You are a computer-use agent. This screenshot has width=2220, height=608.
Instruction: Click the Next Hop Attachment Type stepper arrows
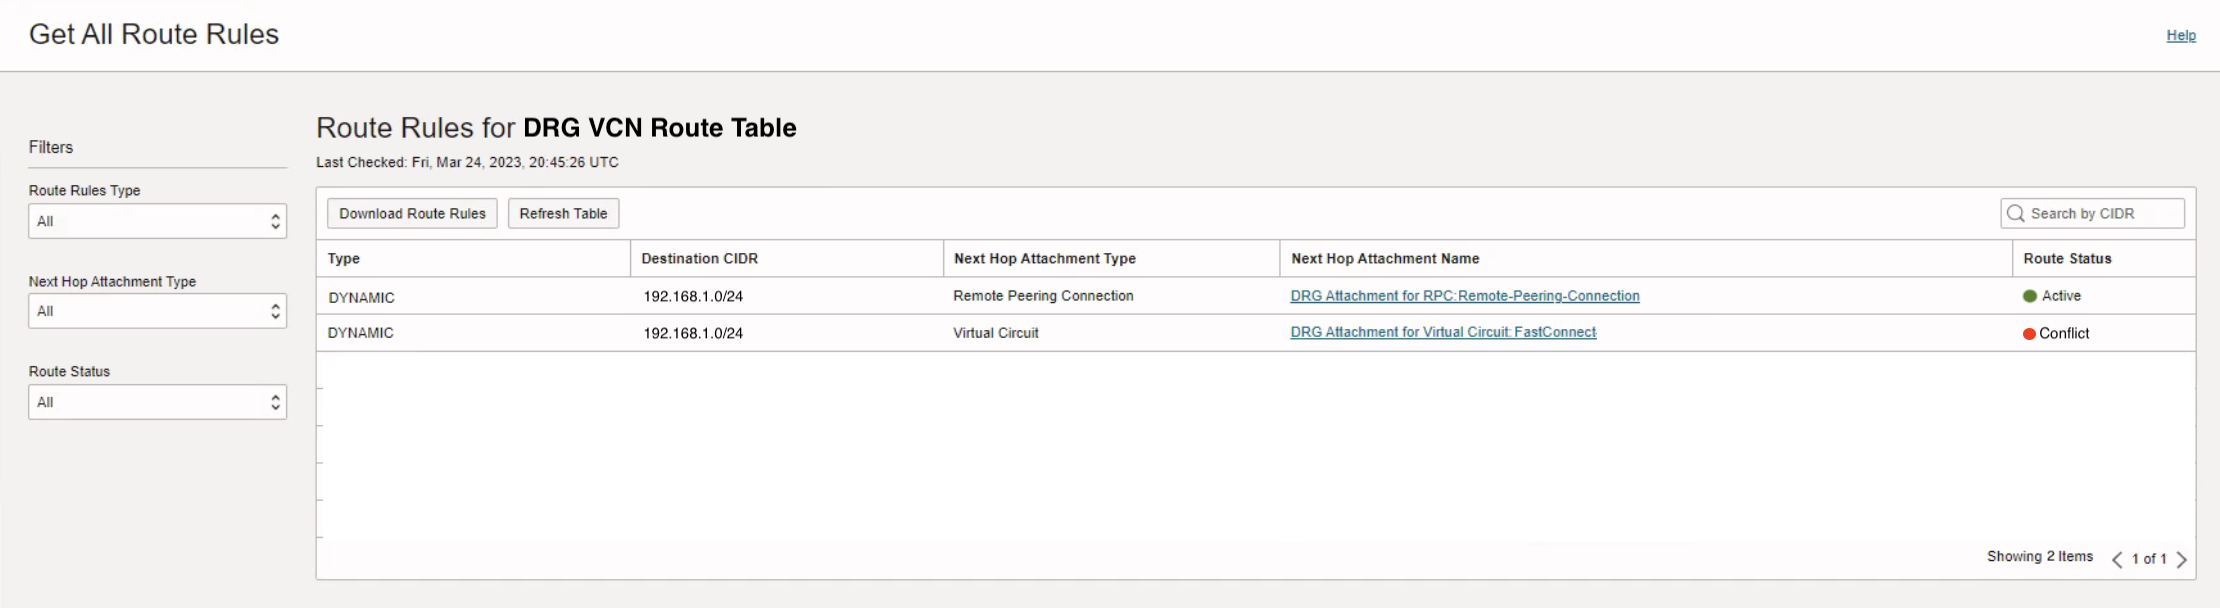tap(275, 310)
